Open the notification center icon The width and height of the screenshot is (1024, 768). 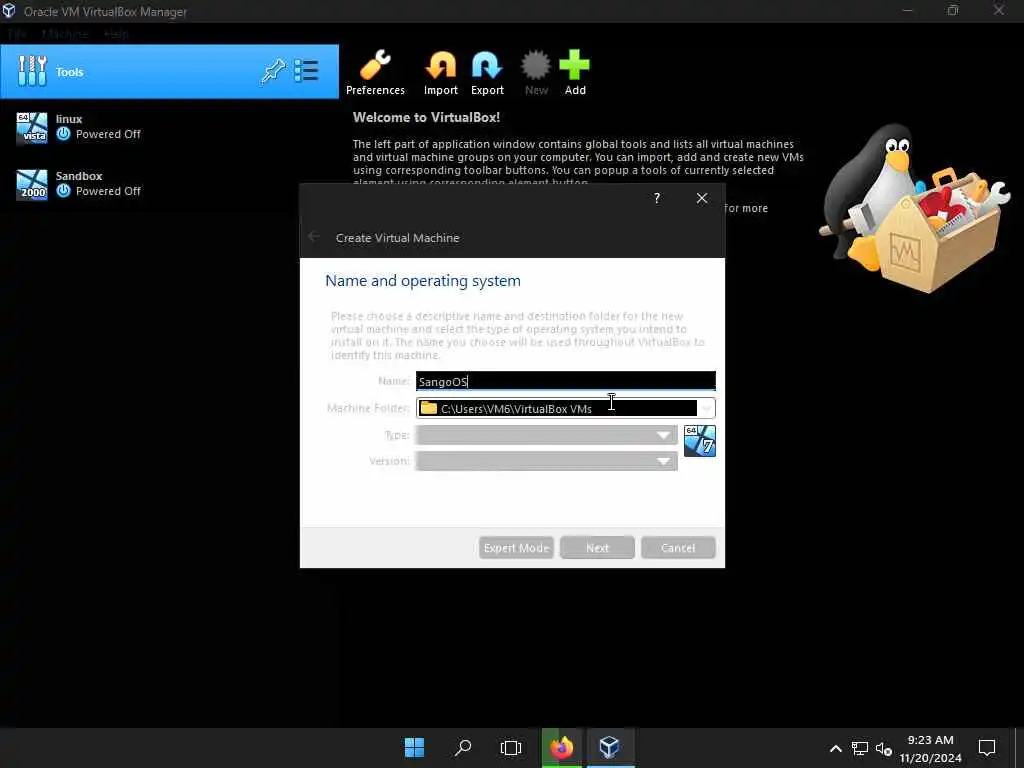987,748
